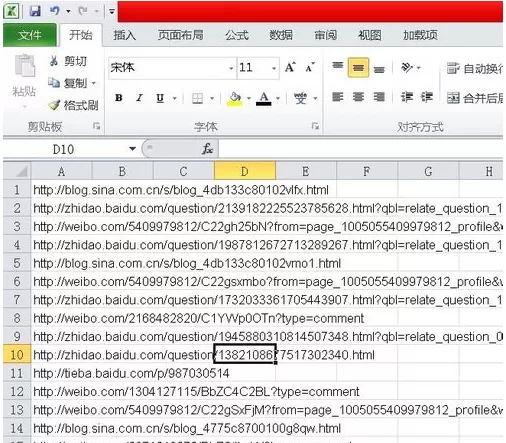The image size is (506, 443).
Task: Expand the 复制 dropdown arrow
Action: click(94, 83)
